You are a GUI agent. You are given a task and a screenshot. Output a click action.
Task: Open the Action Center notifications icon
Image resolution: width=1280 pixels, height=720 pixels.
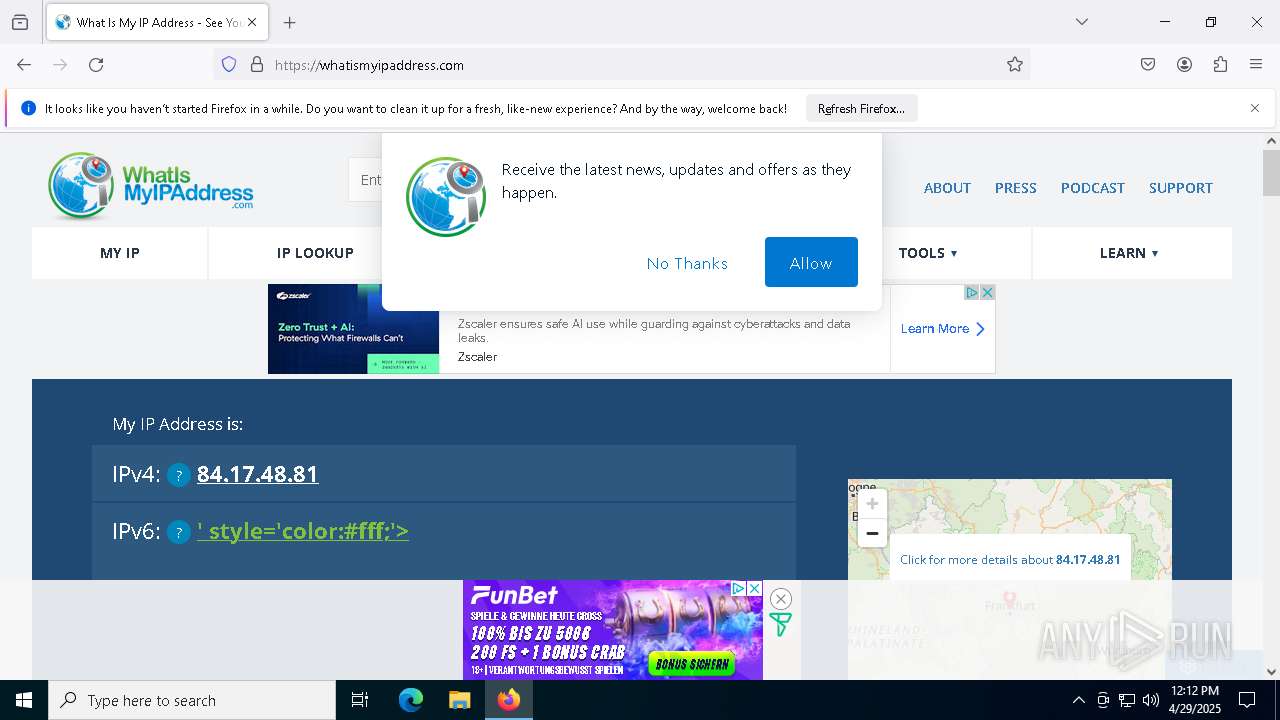[1247, 700]
